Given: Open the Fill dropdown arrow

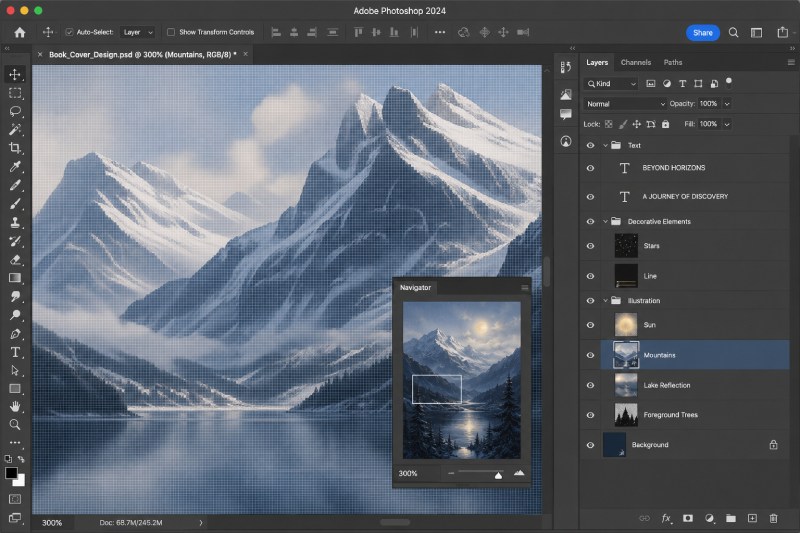Looking at the screenshot, I should tap(727, 124).
